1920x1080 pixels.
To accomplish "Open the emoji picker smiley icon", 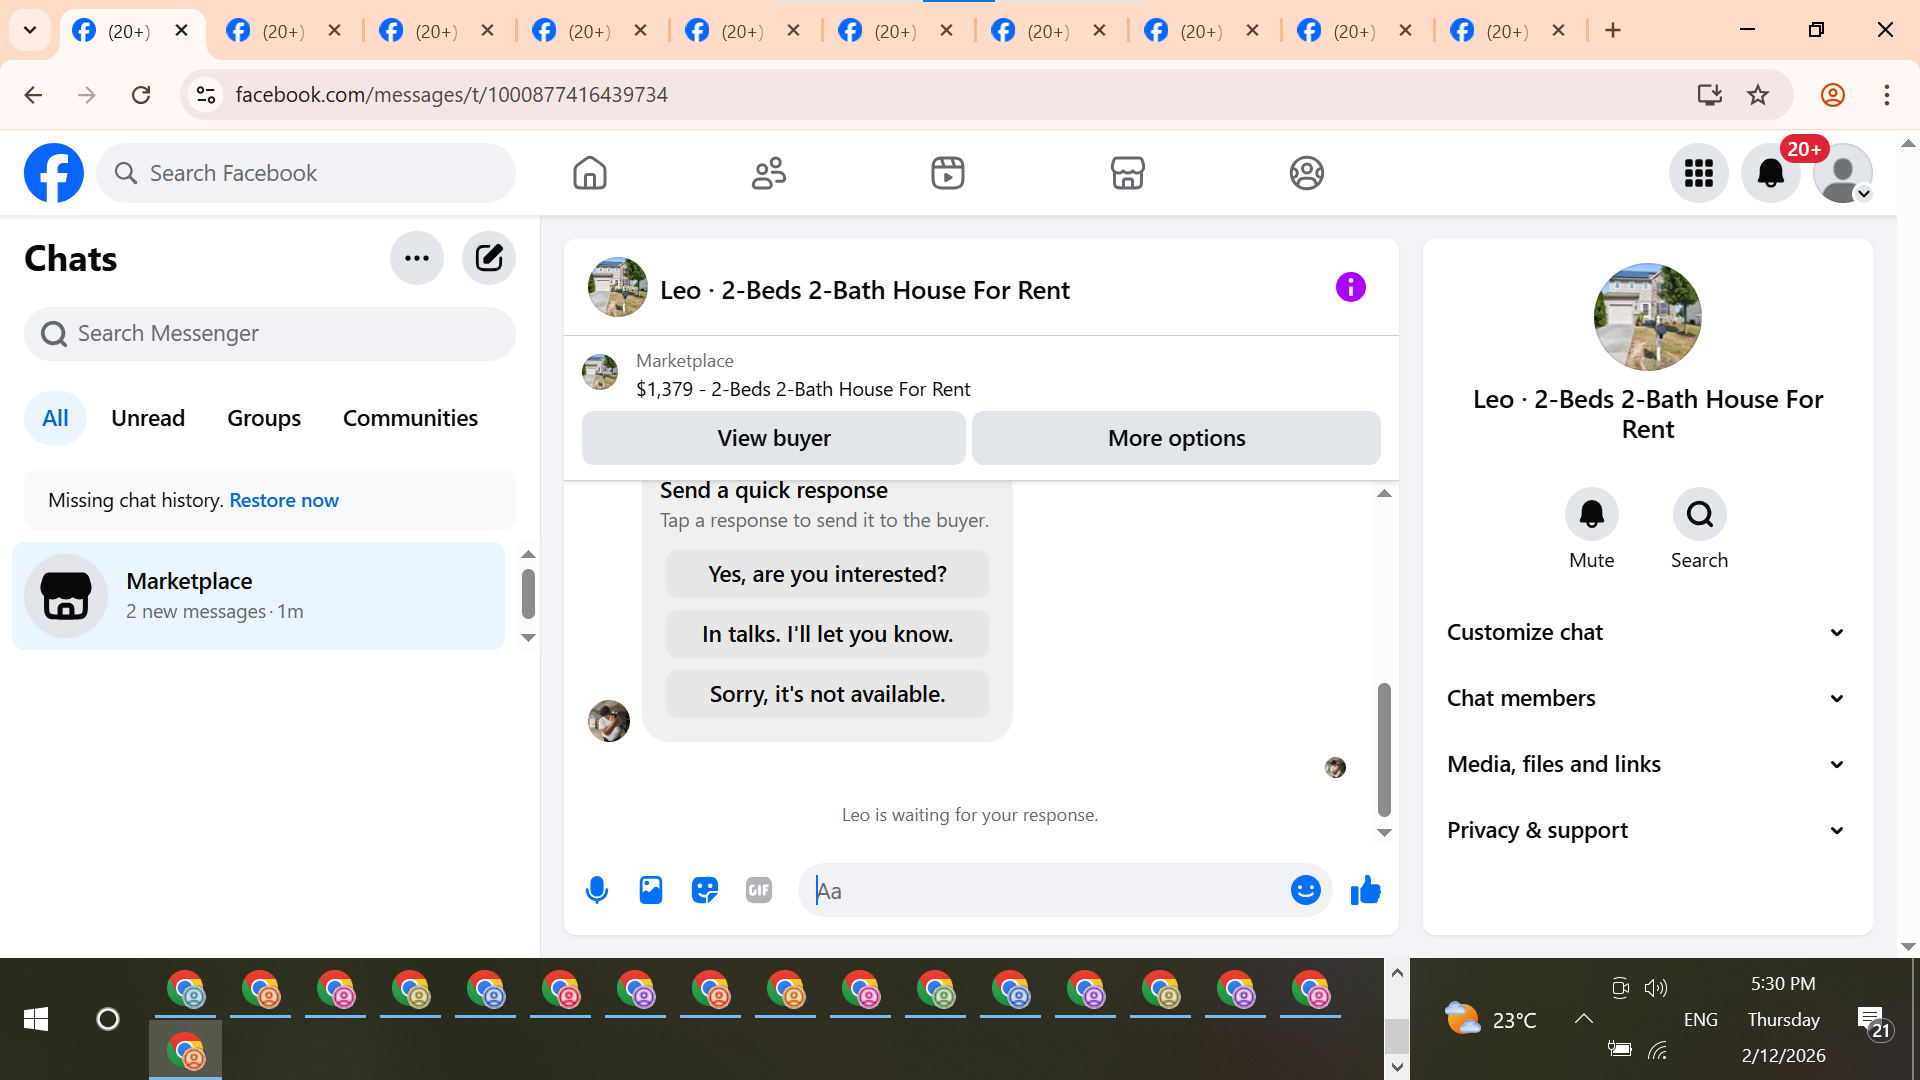I will tap(1305, 890).
